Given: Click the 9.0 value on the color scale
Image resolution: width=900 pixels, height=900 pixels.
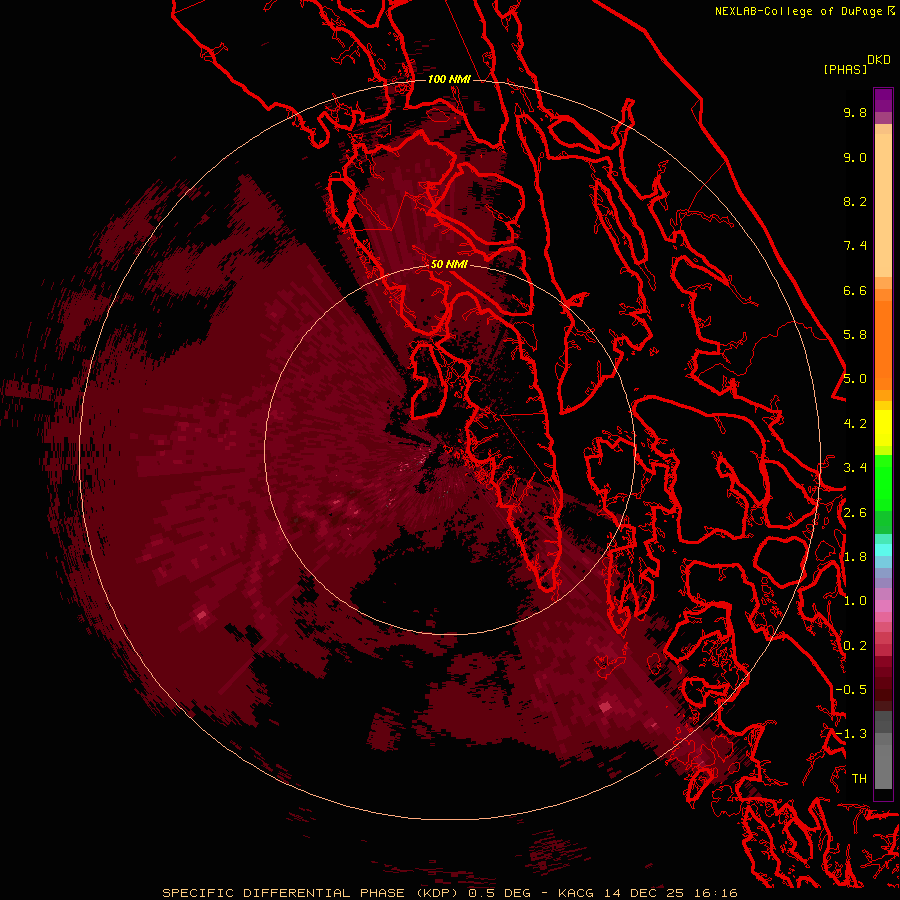Looking at the screenshot, I should click(x=855, y=157).
